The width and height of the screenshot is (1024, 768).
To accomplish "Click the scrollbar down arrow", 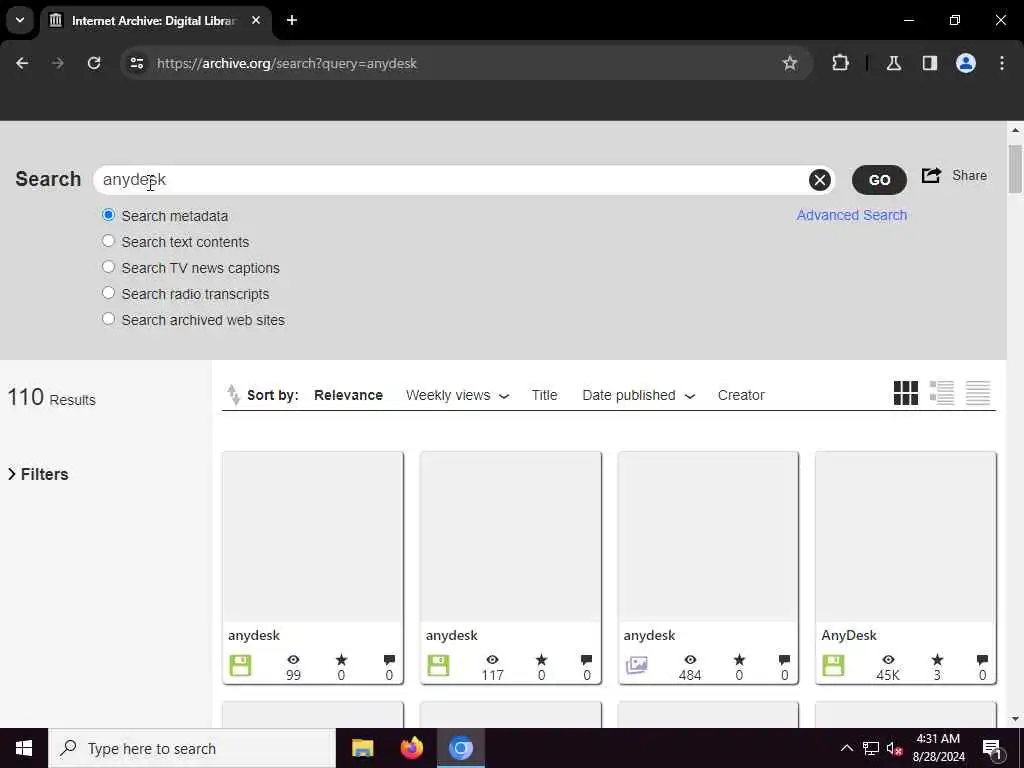I will 1015,719.
